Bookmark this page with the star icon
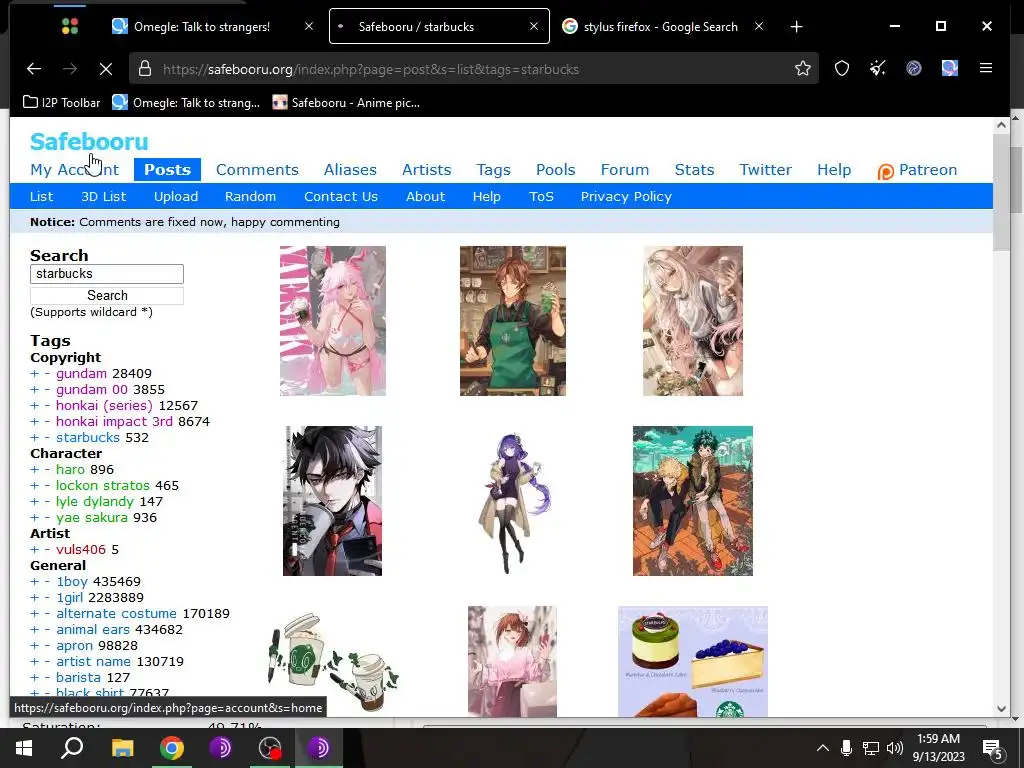This screenshot has height=768, width=1024. click(803, 69)
